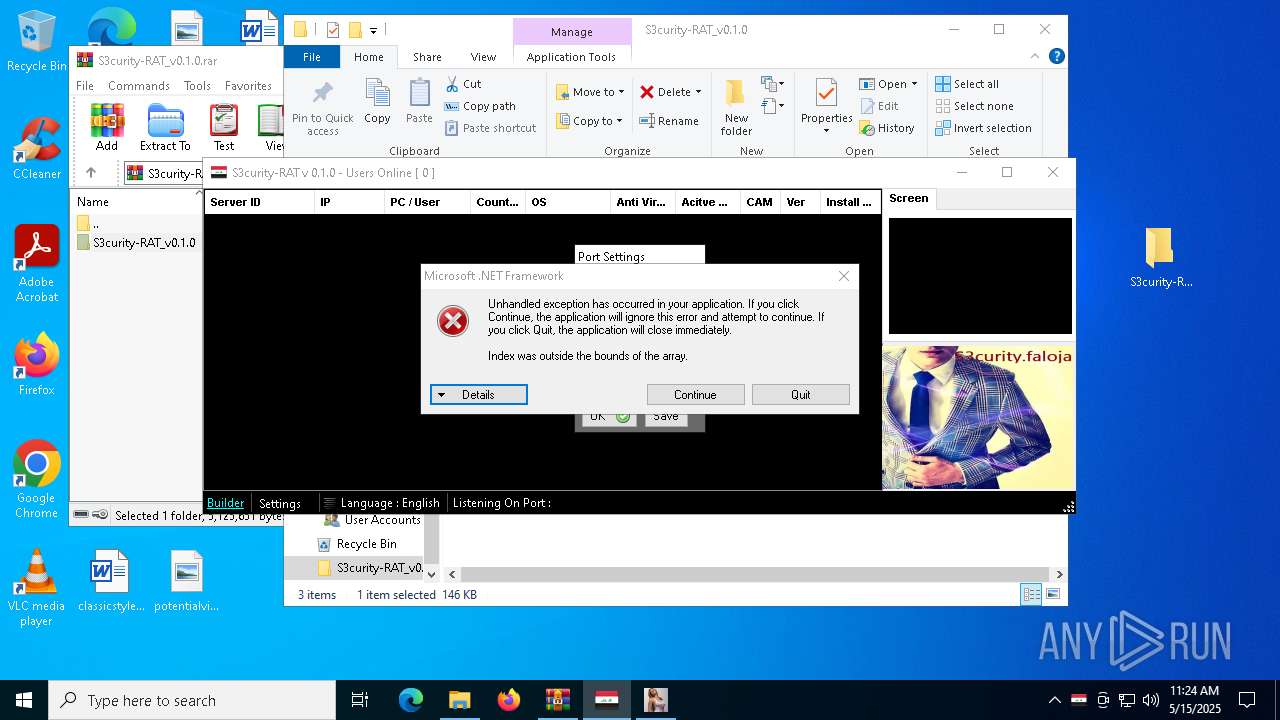Image resolution: width=1280 pixels, height=720 pixels.
Task: Click Copy path in the Explorer ribbon
Action: 480,106
